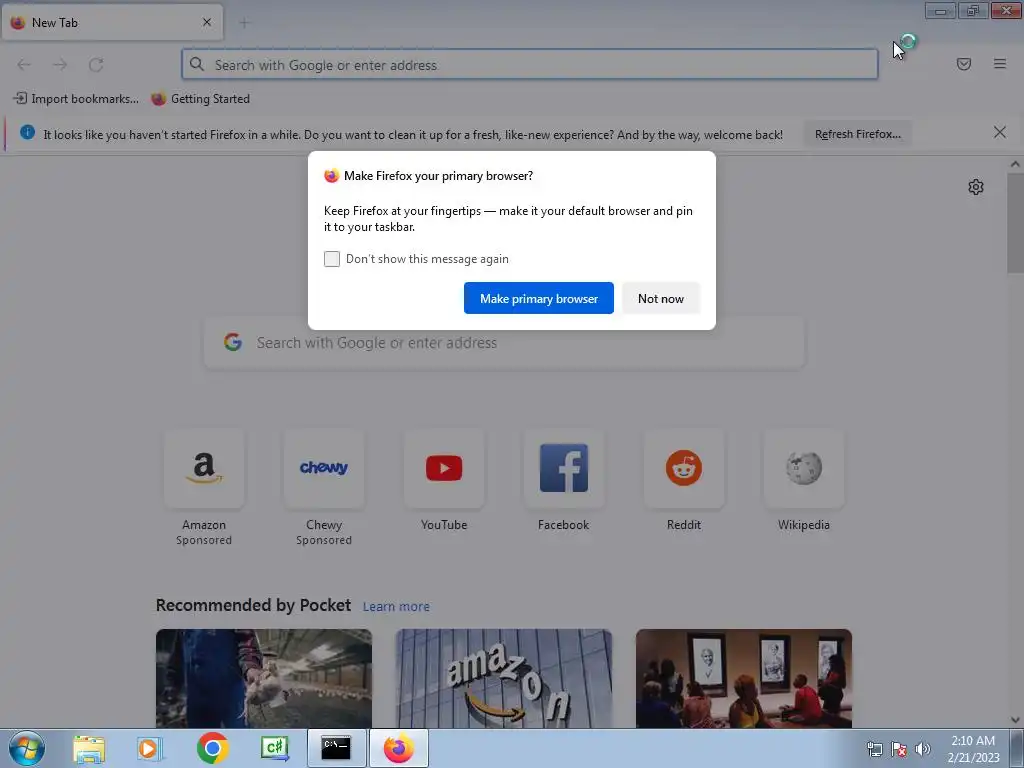
Task: Open a new tab with plus button
Action: pyautogui.click(x=244, y=23)
